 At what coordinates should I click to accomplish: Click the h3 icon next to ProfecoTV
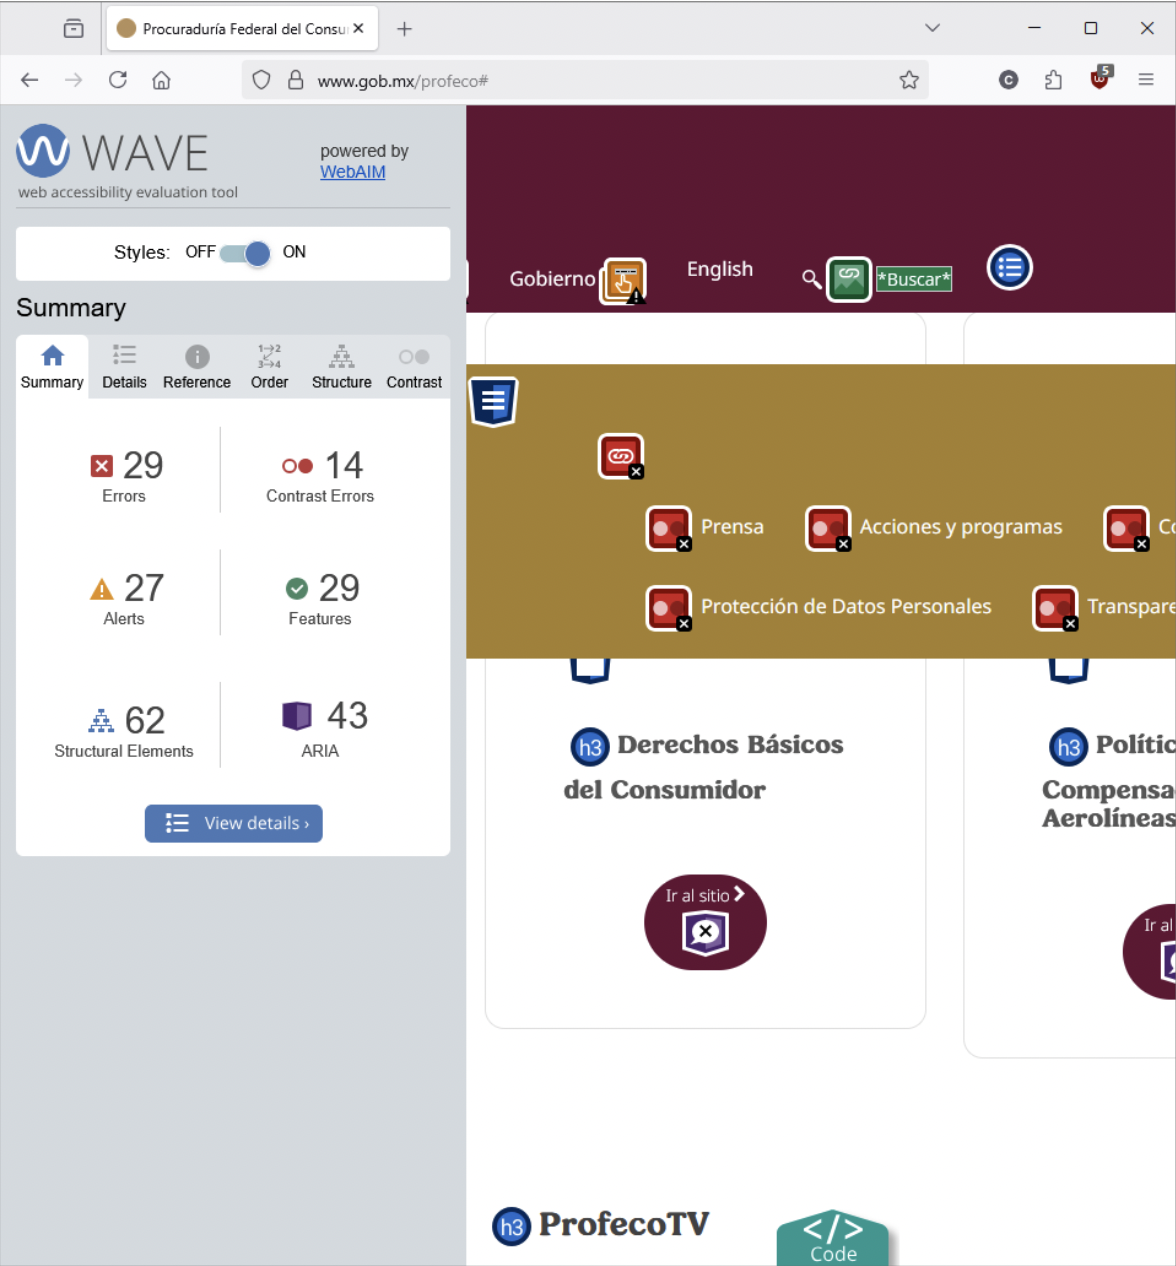[x=511, y=1228]
